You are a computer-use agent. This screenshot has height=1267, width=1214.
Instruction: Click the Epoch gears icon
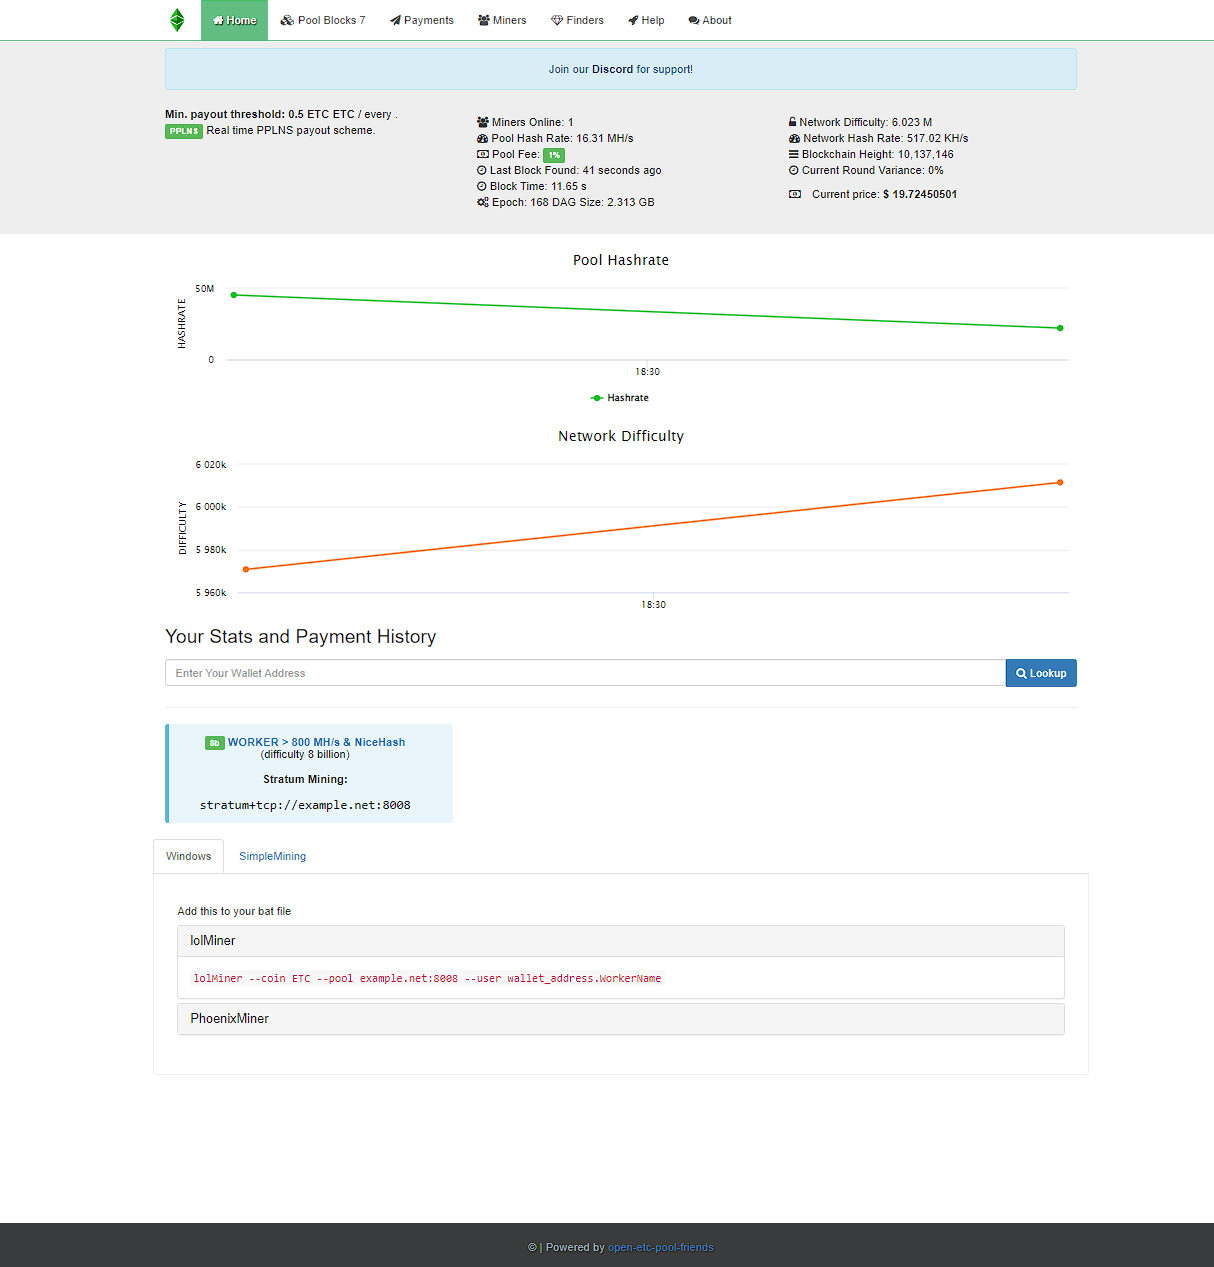(x=483, y=202)
